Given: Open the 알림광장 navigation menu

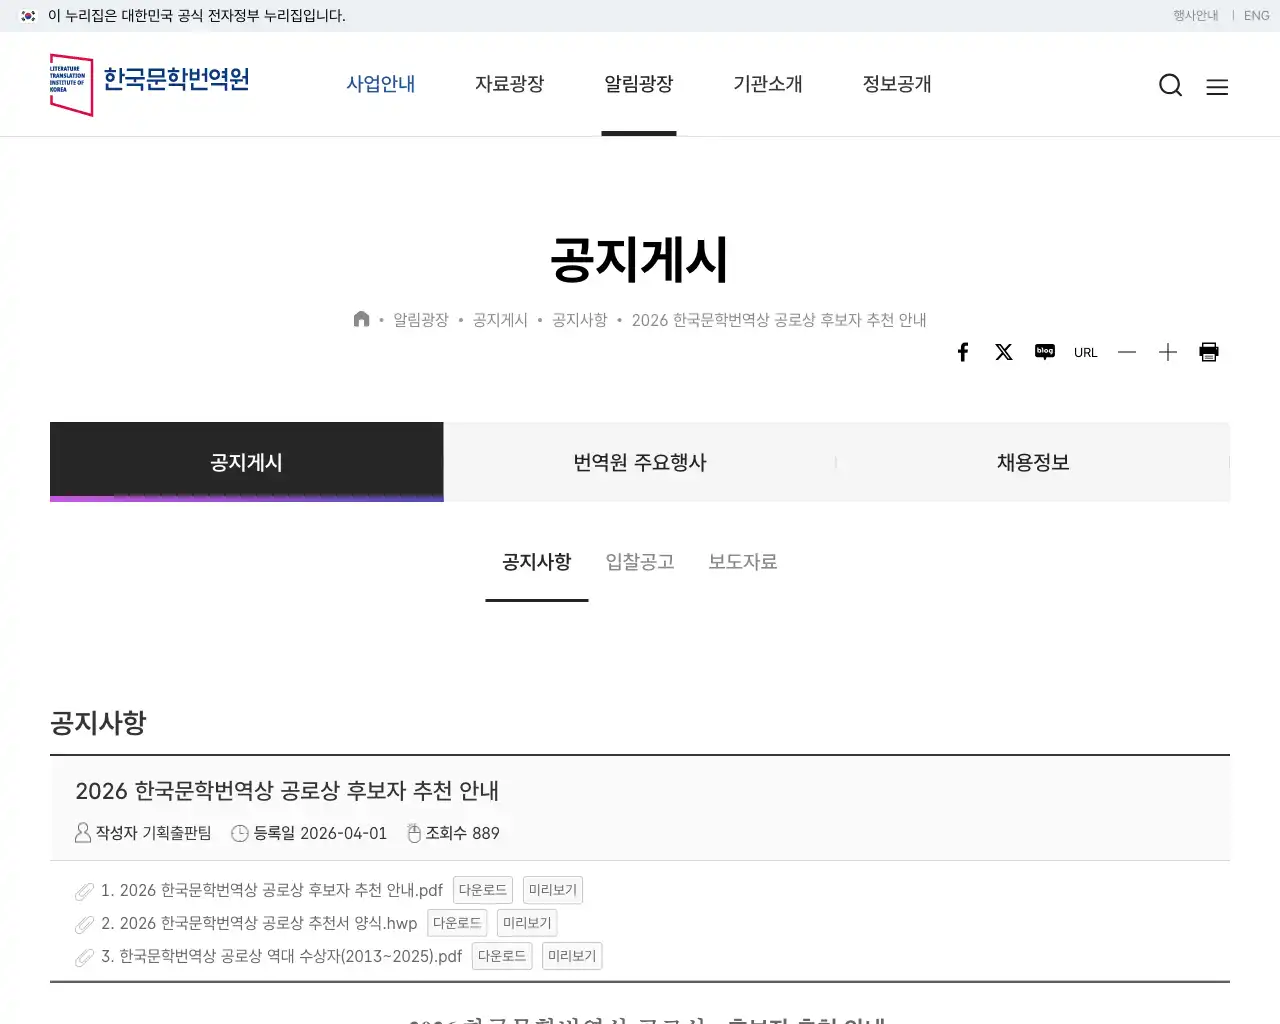Looking at the screenshot, I should 639,84.
